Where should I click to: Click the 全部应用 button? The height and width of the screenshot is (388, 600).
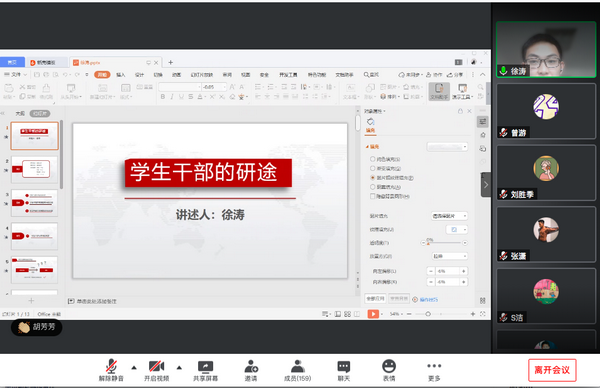coord(375,298)
